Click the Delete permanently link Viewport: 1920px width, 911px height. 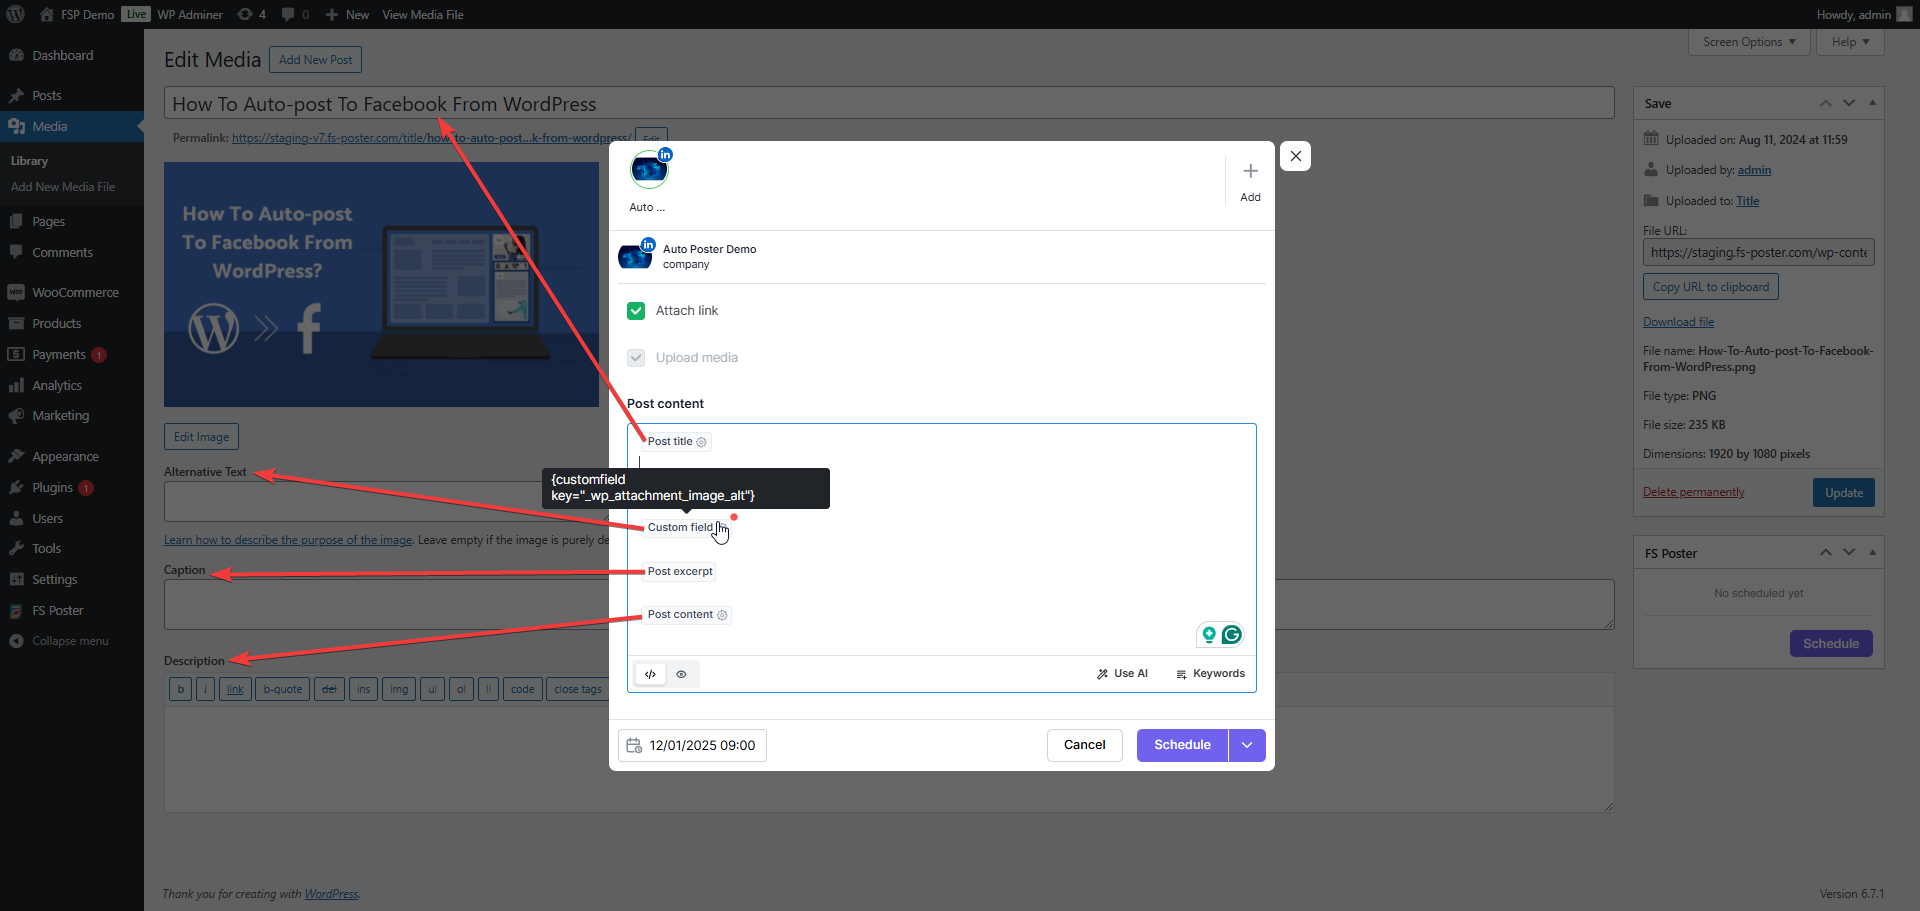pyautogui.click(x=1693, y=492)
